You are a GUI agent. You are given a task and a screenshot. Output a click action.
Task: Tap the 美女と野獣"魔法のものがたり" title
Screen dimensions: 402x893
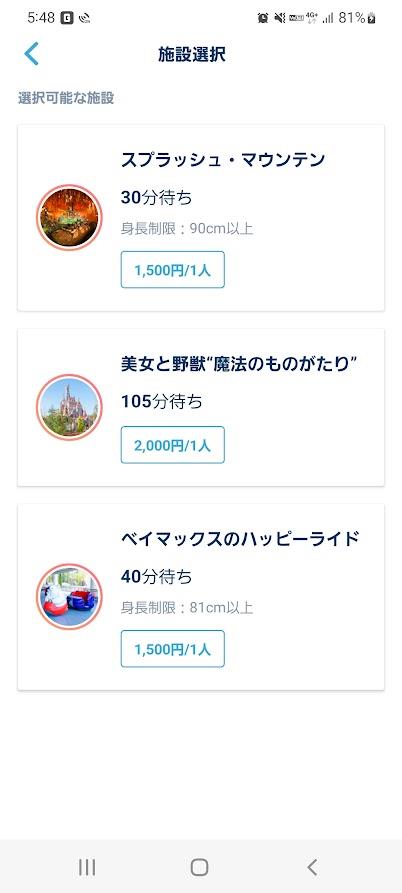243,363
